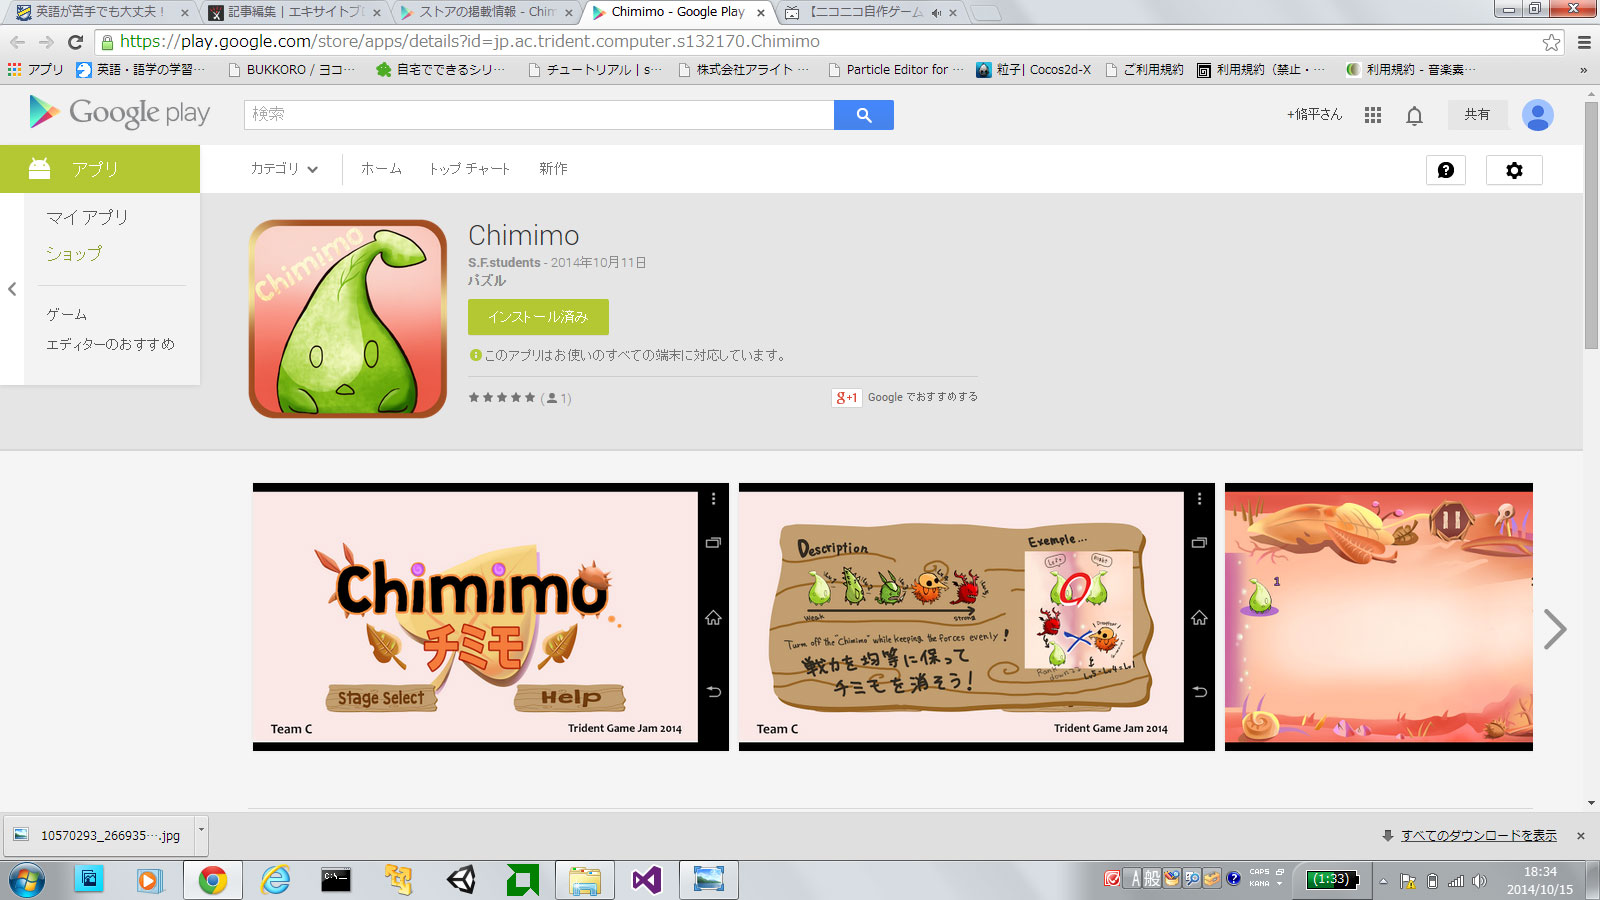Image resolution: width=1600 pixels, height=900 pixels.
Task: Reload the page in Chrome
Action: tap(75, 42)
